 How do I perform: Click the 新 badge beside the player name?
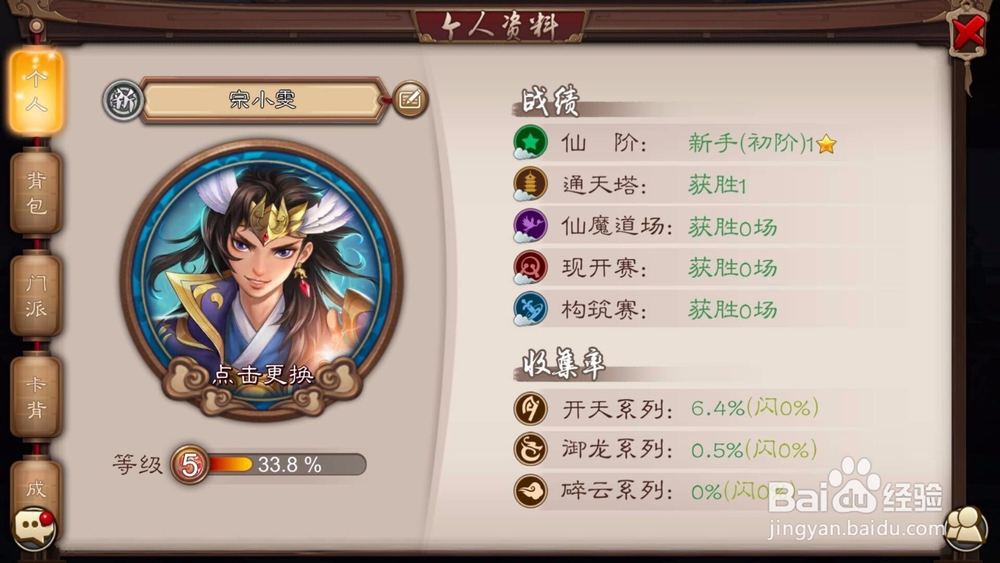tap(122, 100)
